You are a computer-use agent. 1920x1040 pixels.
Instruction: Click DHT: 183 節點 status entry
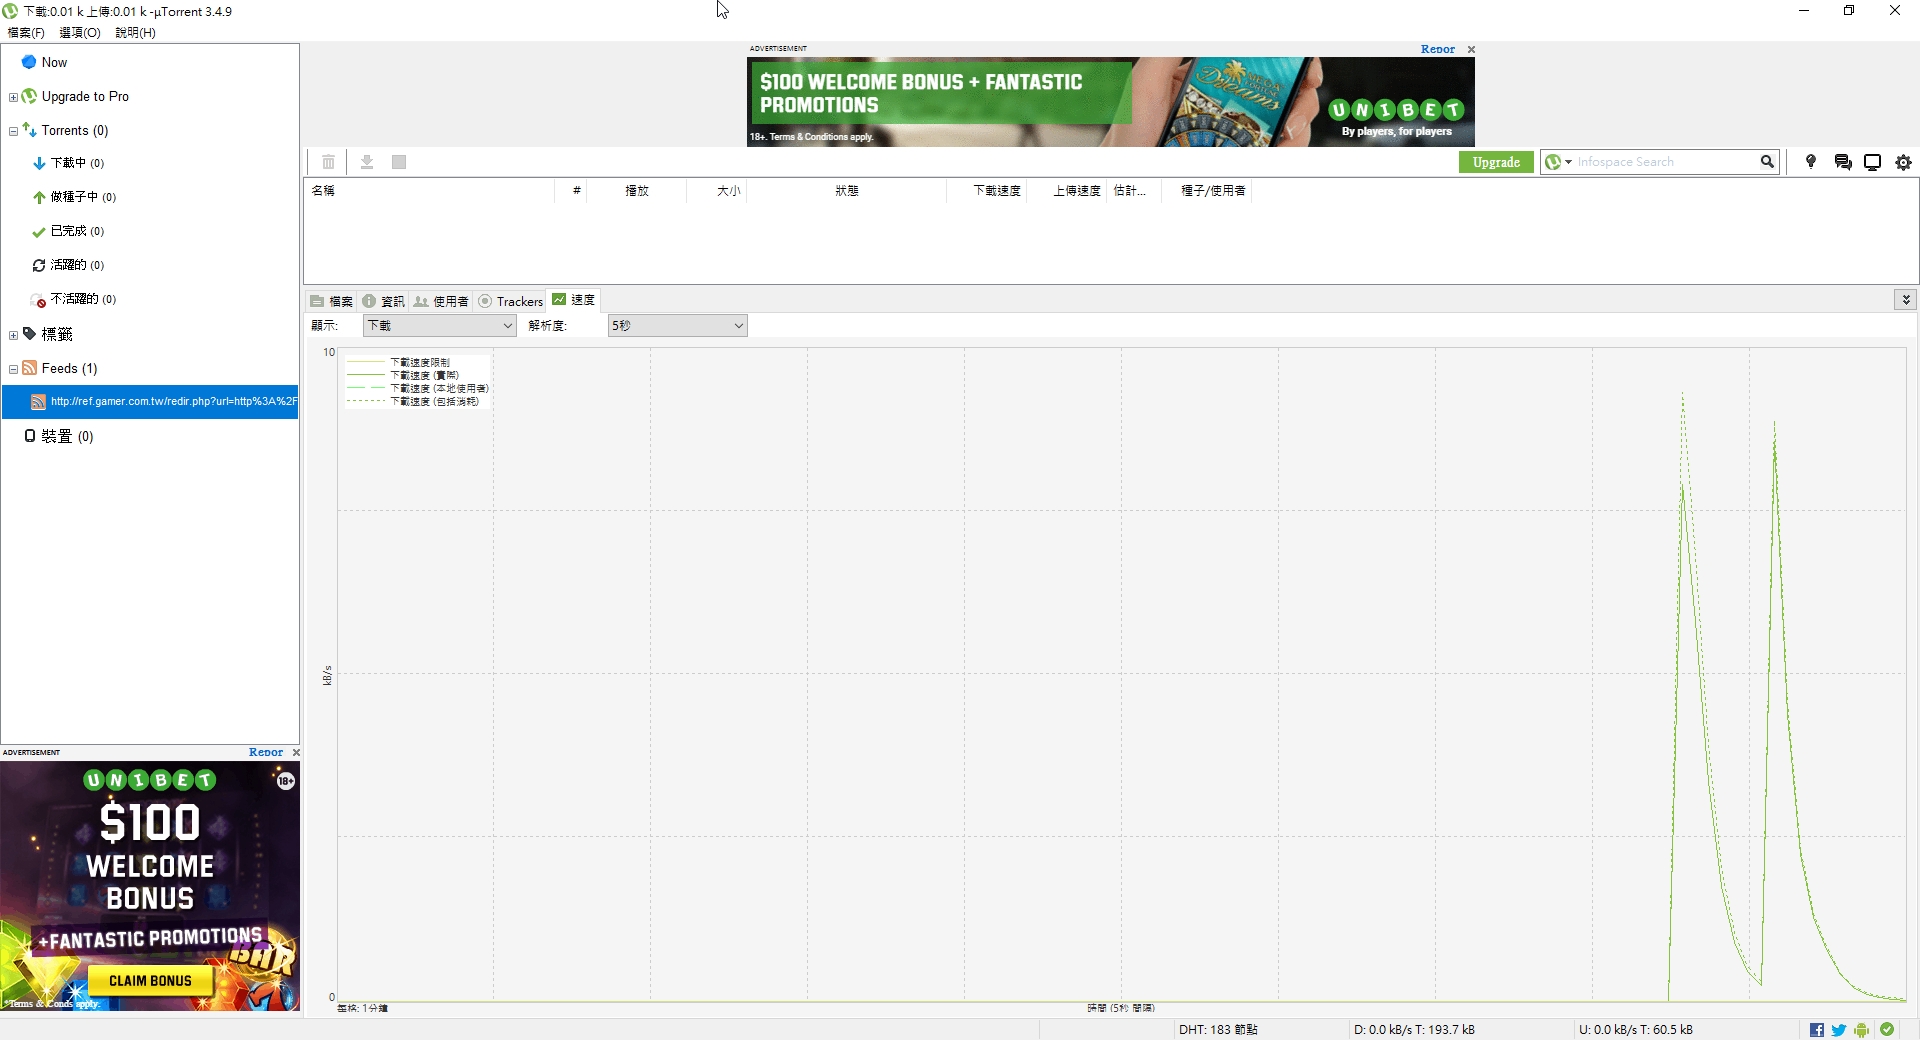(x=1218, y=1029)
